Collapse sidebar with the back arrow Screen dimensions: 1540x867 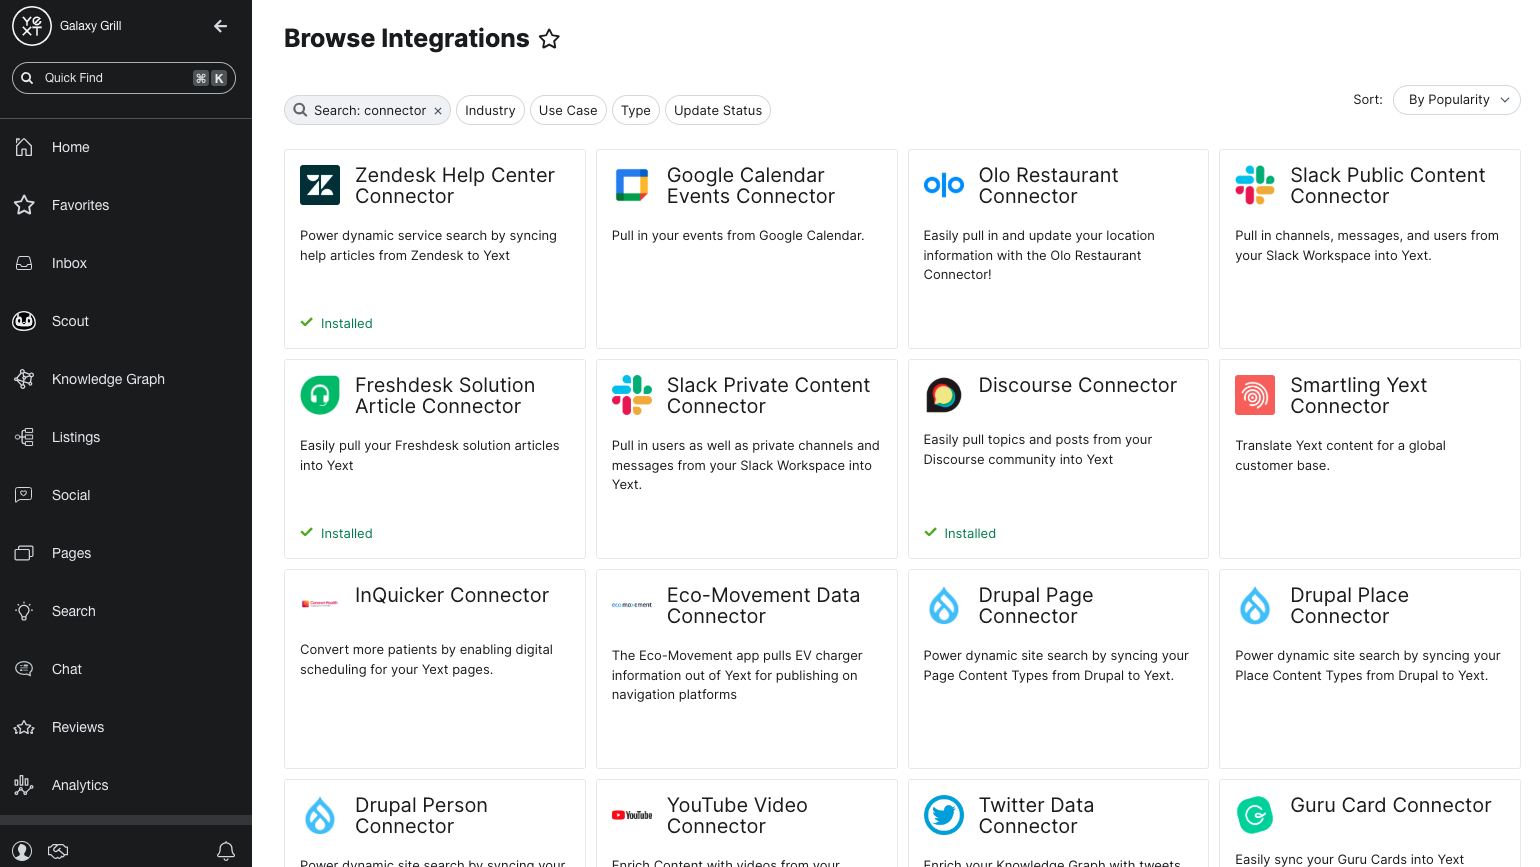(x=221, y=26)
